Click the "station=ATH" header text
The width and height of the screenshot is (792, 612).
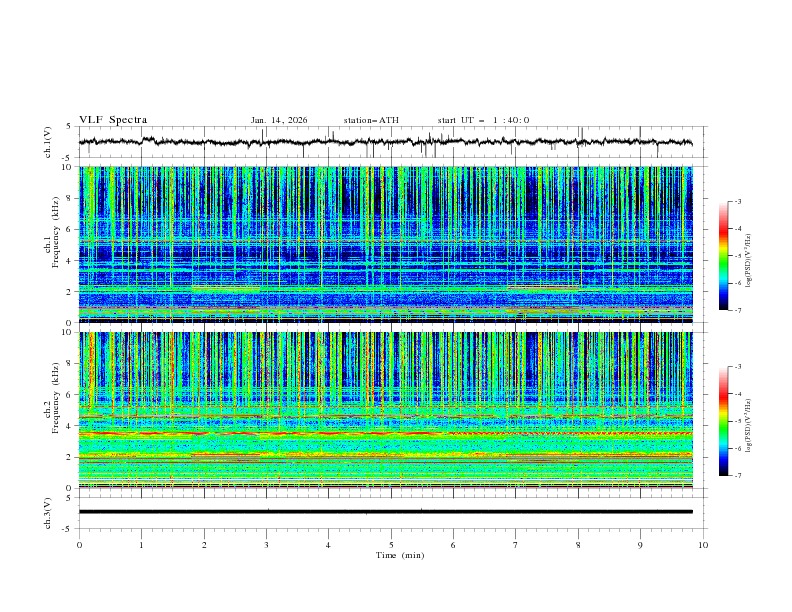tap(371, 120)
